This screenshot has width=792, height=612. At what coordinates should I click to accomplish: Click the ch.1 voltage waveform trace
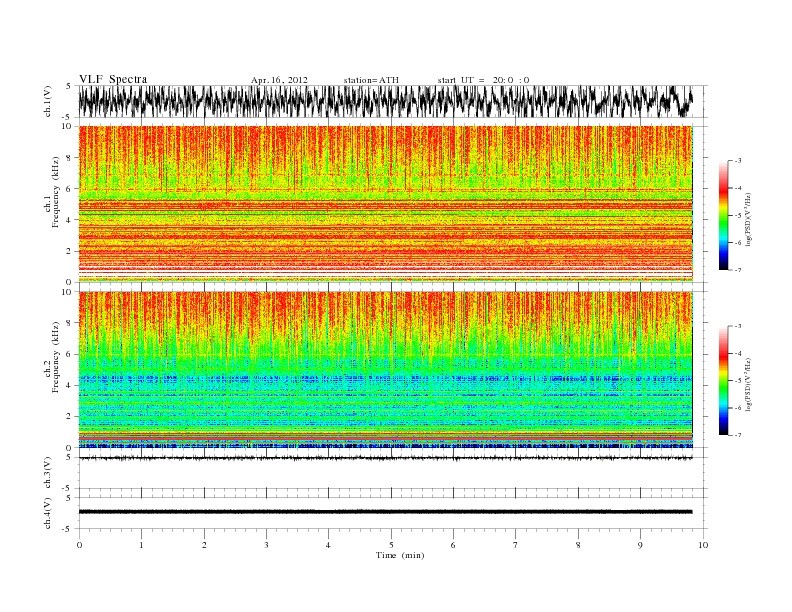click(x=385, y=101)
